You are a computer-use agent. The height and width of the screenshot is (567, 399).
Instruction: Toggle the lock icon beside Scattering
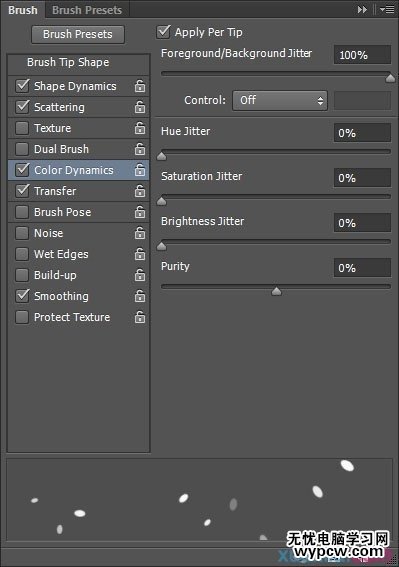pyautogui.click(x=140, y=107)
